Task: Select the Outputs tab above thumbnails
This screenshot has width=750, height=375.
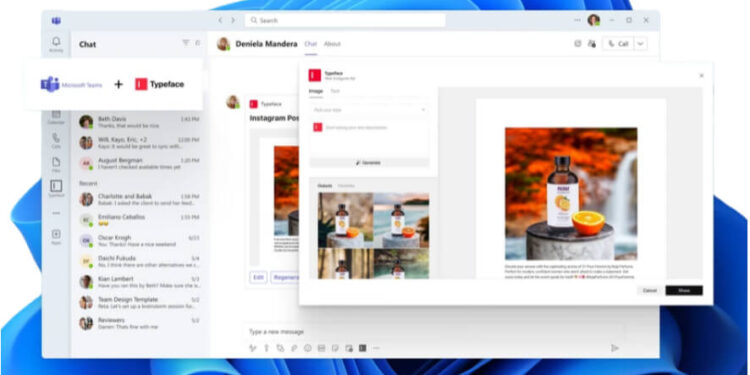Action: coord(325,186)
